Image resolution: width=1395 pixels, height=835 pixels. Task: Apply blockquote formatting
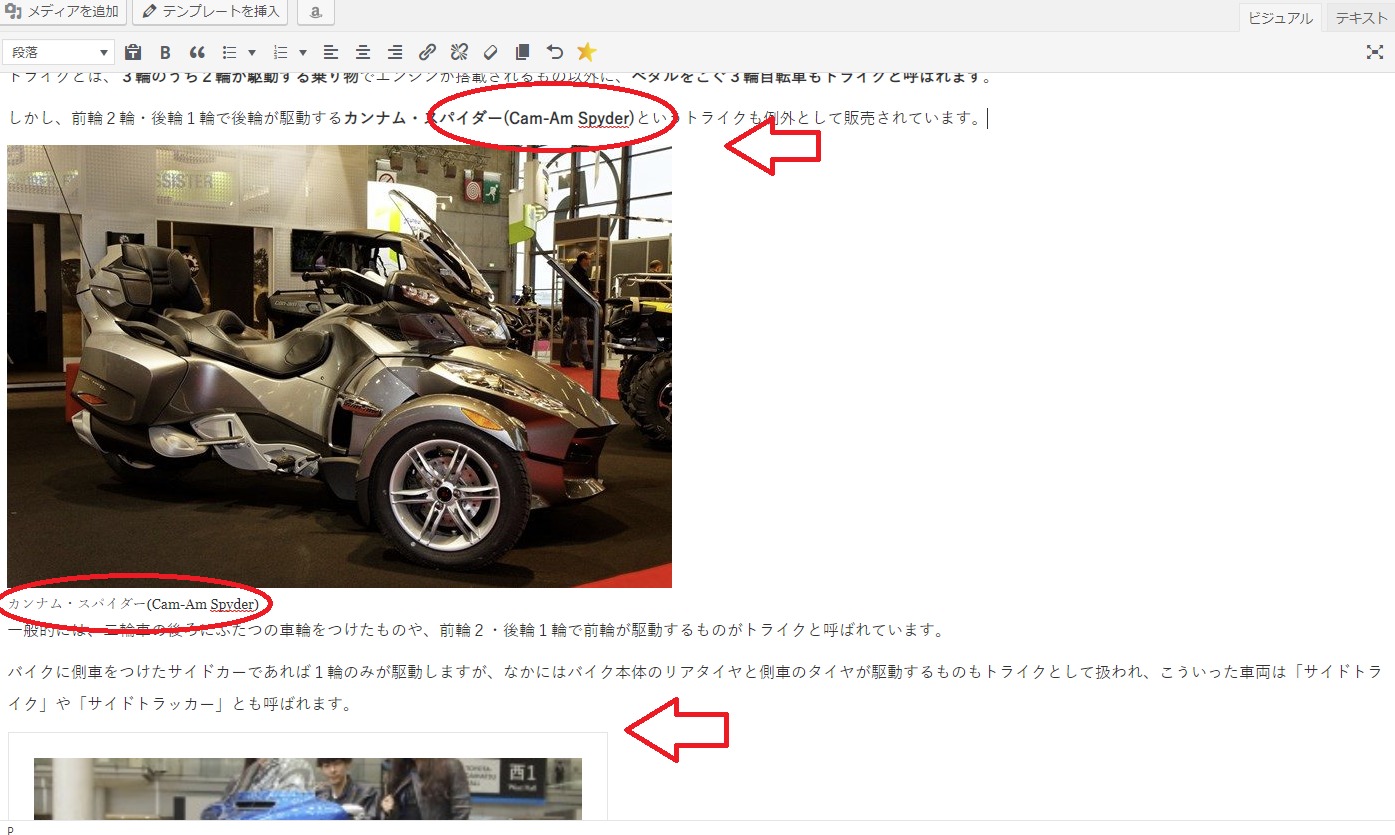(x=197, y=52)
